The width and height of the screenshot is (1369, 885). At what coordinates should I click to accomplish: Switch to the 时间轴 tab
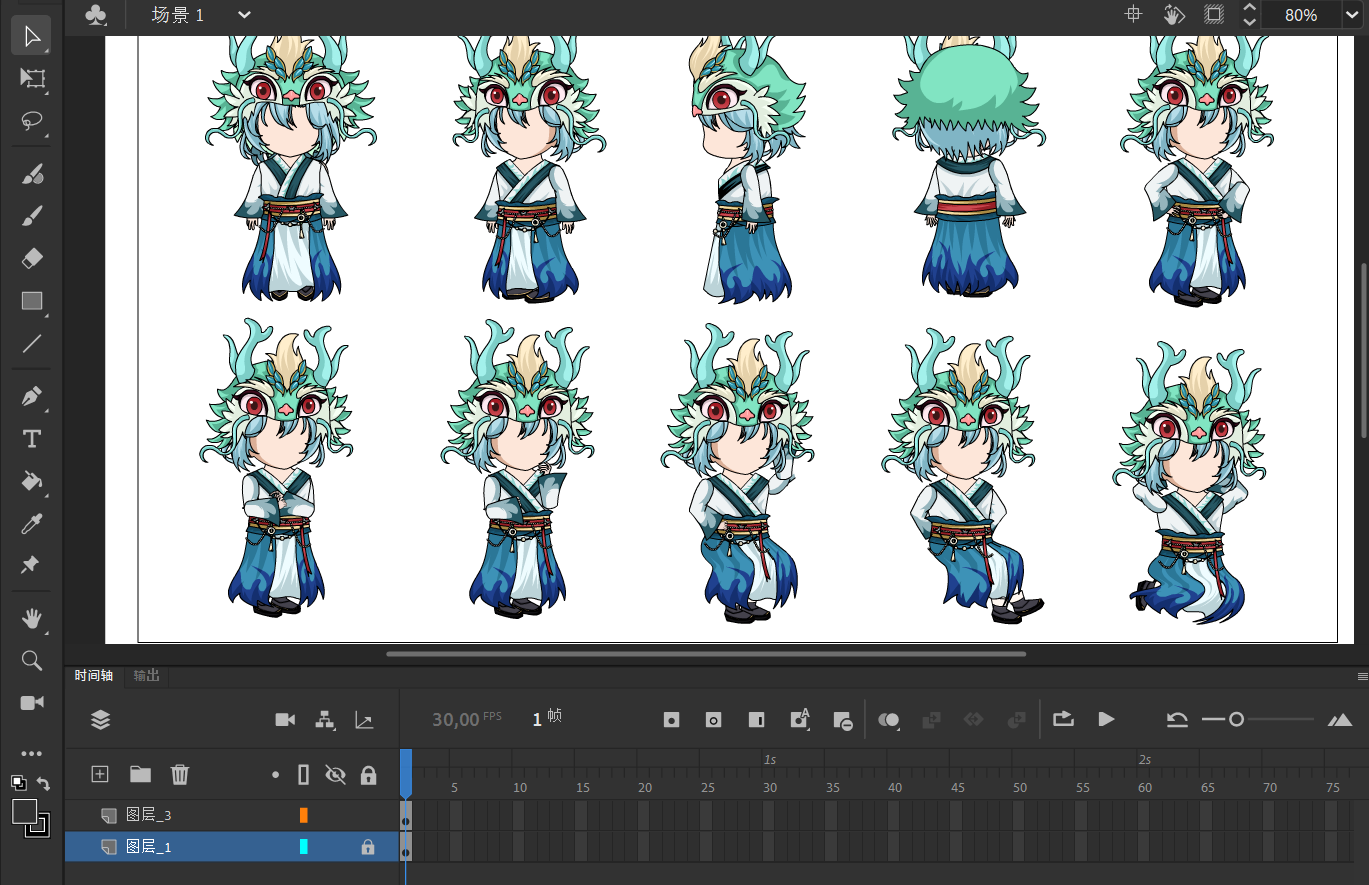click(x=94, y=675)
